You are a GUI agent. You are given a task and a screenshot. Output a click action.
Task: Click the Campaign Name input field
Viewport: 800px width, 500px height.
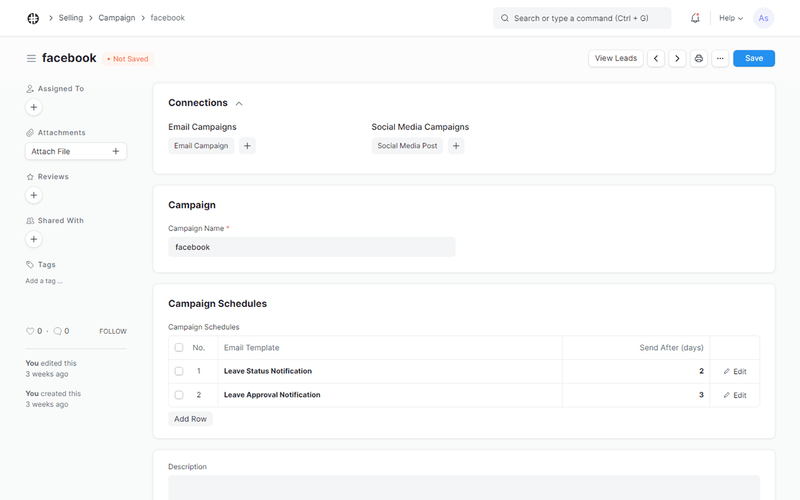click(x=311, y=247)
